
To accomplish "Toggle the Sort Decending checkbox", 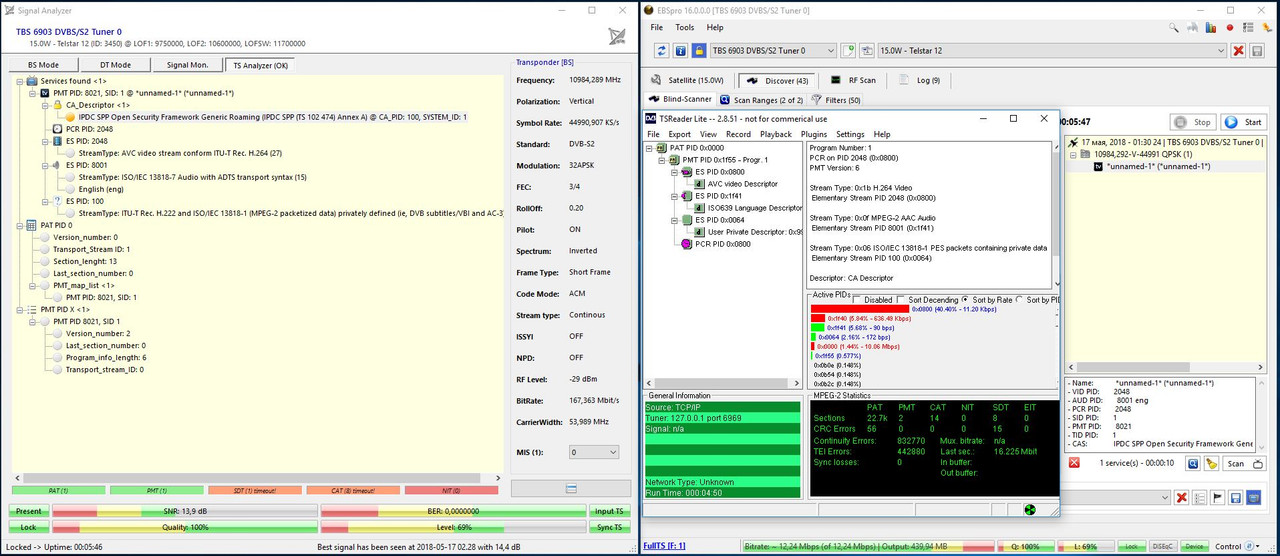I will pyautogui.click(x=902, y=300).
